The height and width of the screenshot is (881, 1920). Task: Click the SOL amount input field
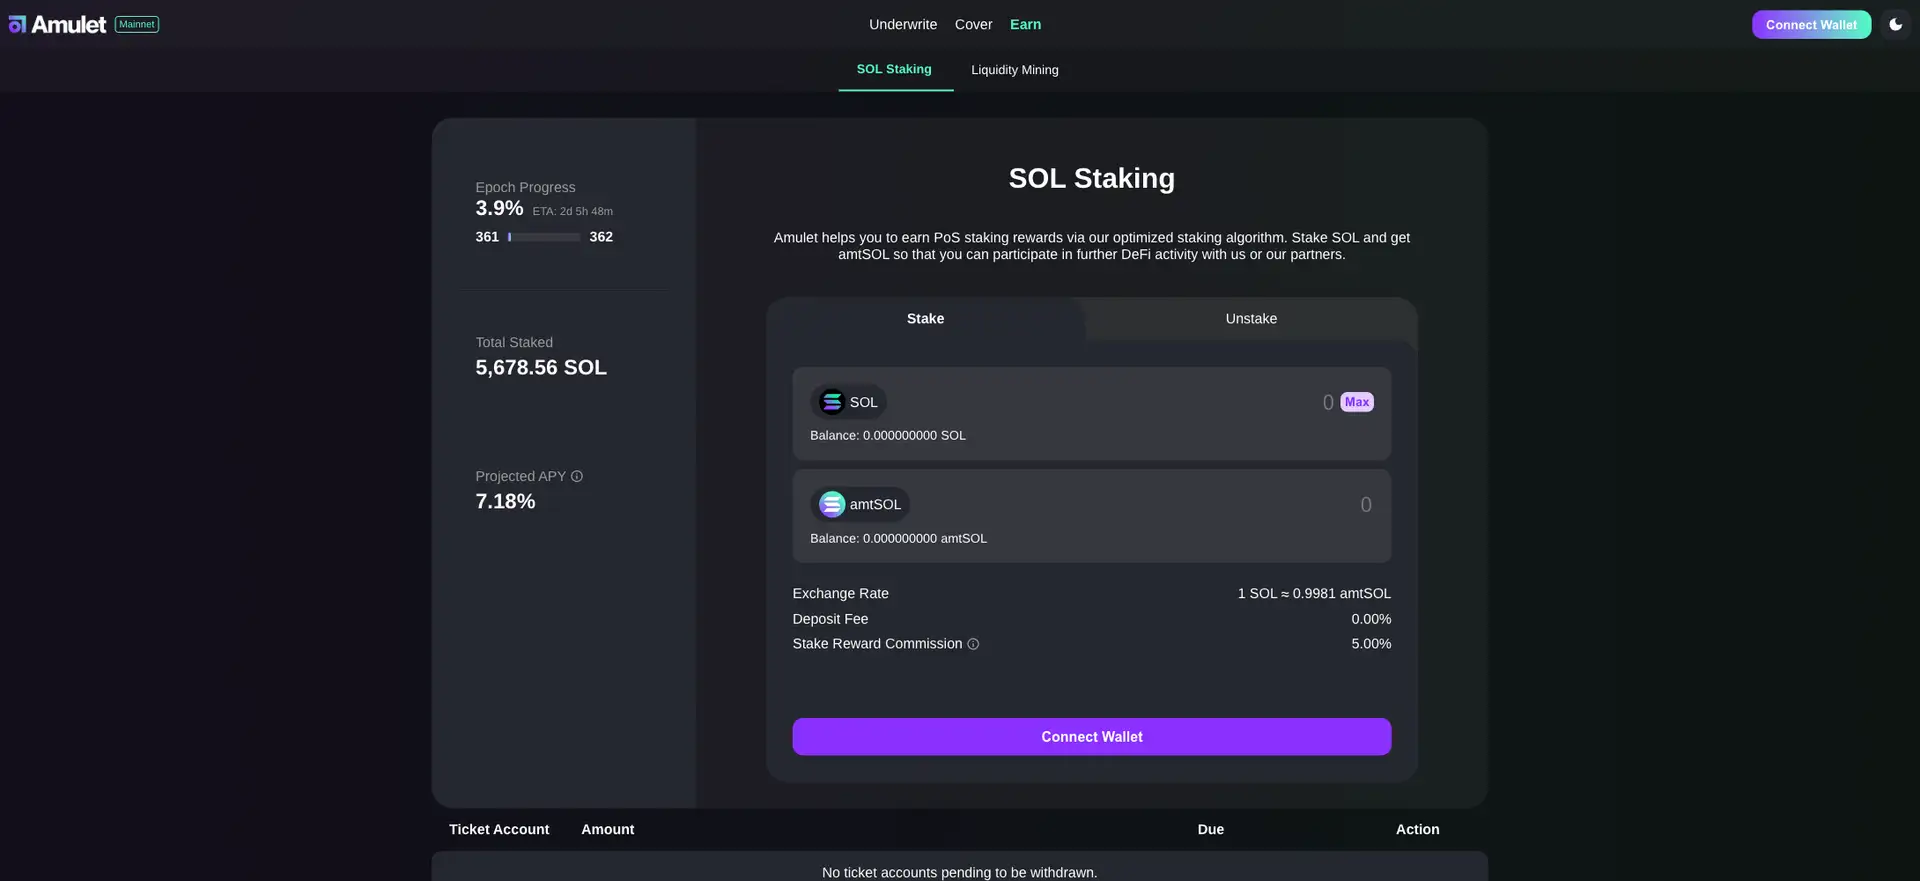point(1200,402)
